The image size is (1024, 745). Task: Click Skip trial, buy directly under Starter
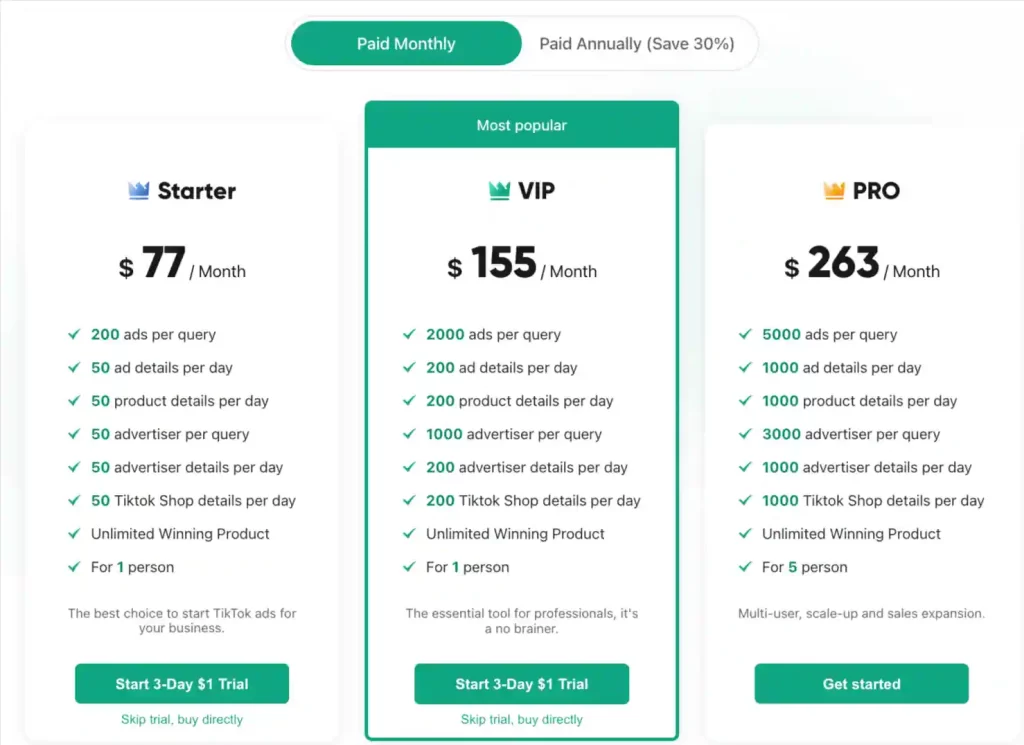(x=181, y=719)
